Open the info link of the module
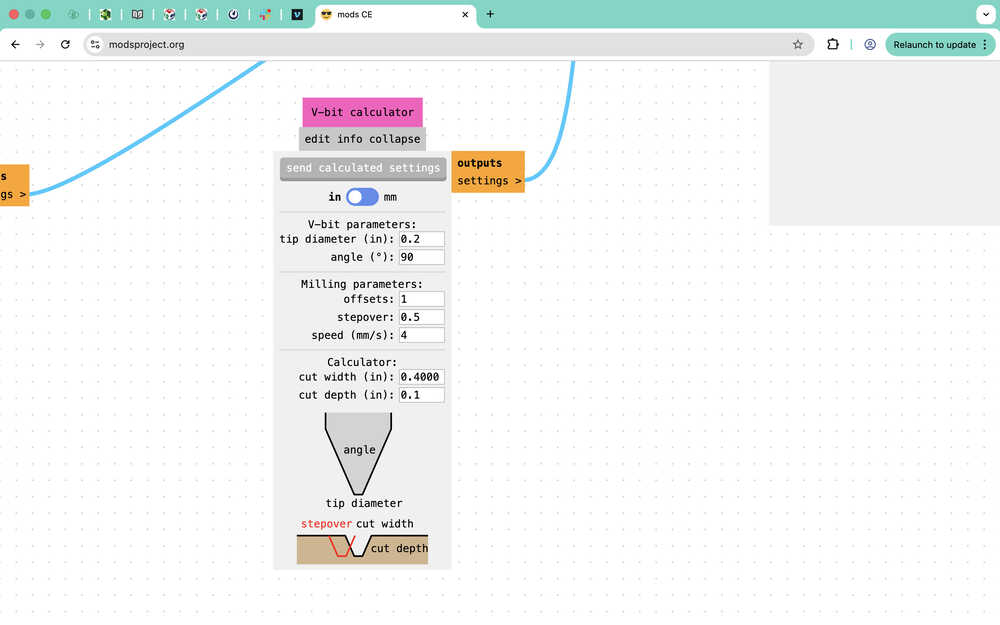The height and width of the screenshot is (625, 1000). coord(349,139)
